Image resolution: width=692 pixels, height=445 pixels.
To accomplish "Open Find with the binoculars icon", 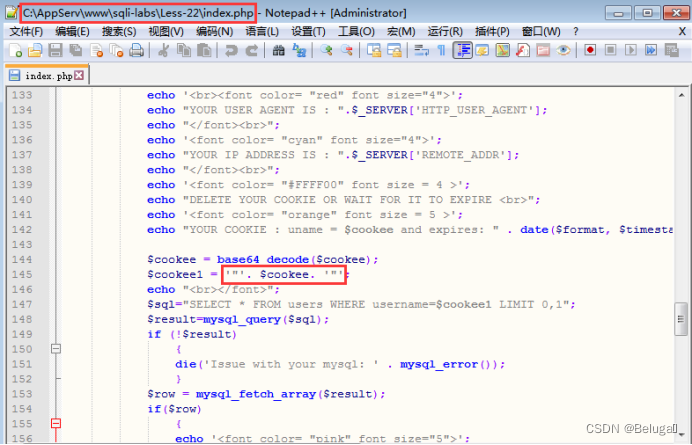I will click(277, 50).
